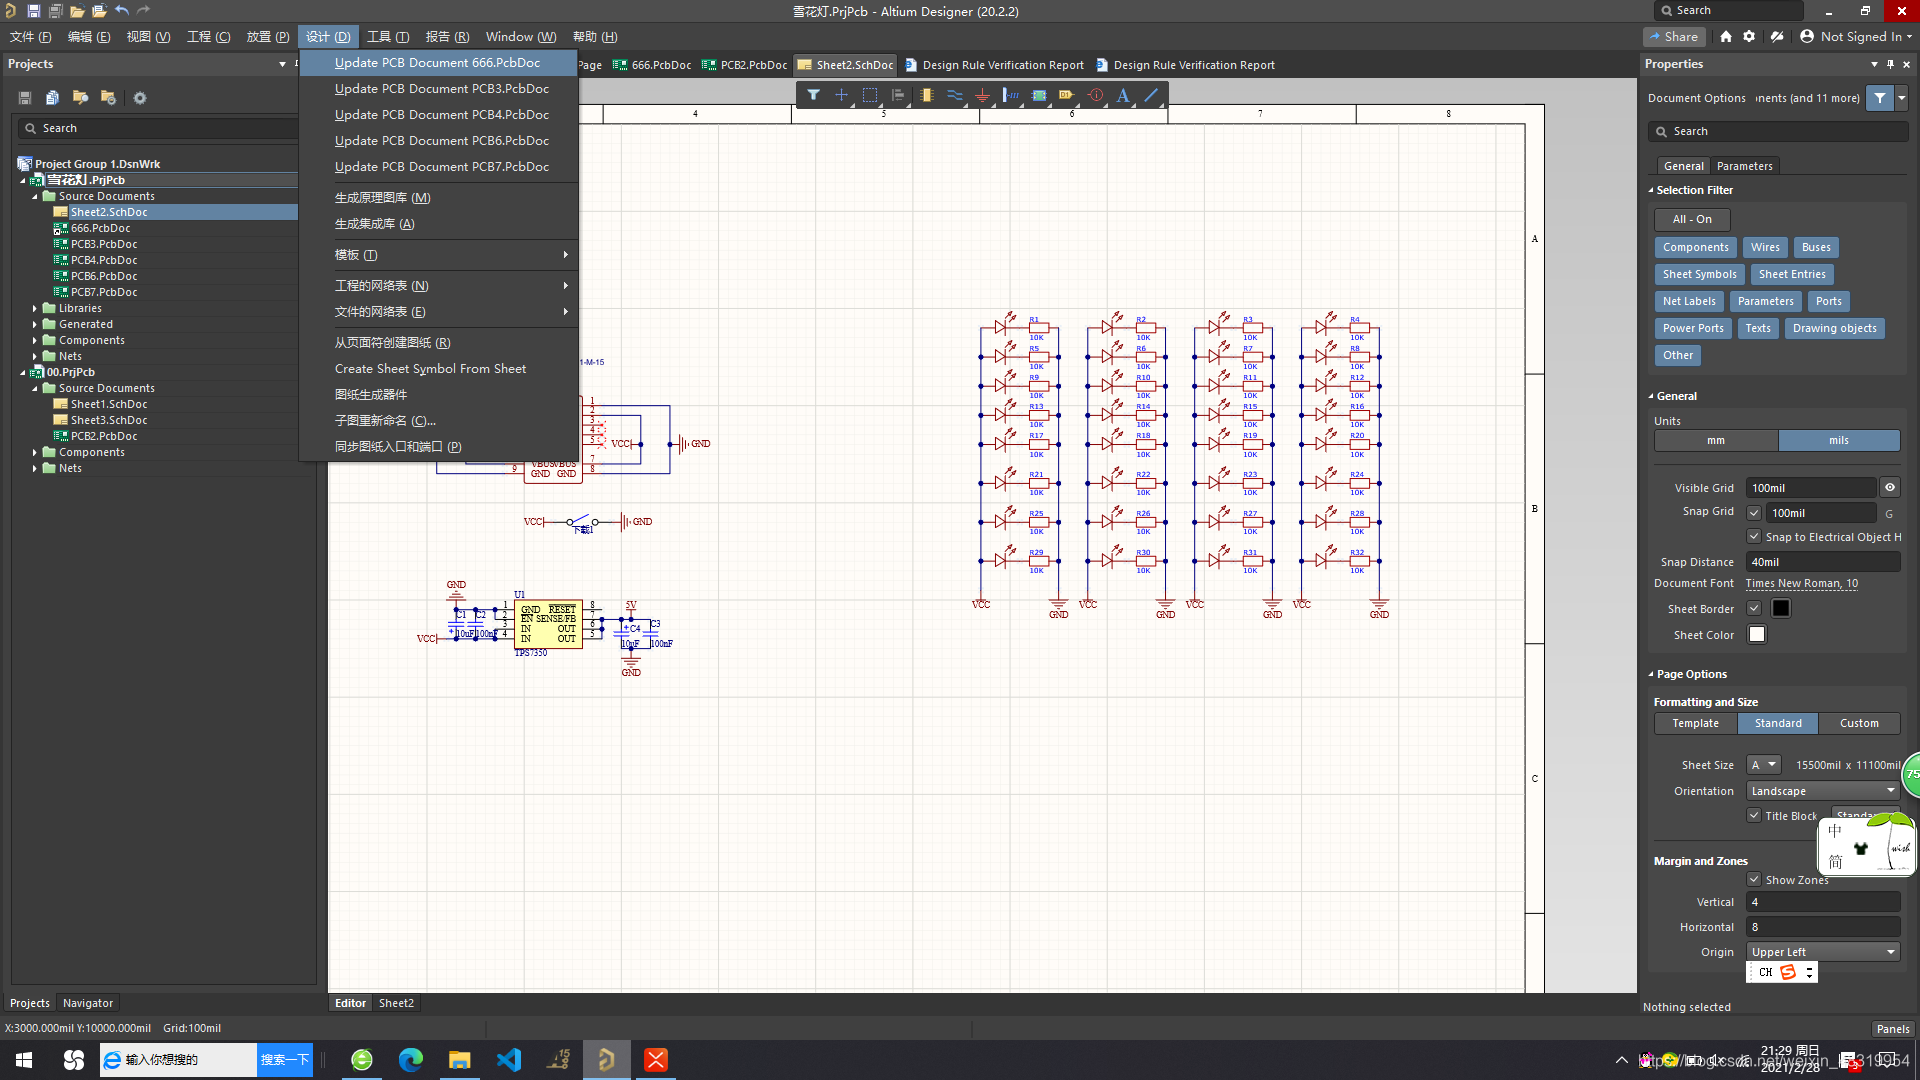Click the Projects panel search box

click(x=158, y=129)
